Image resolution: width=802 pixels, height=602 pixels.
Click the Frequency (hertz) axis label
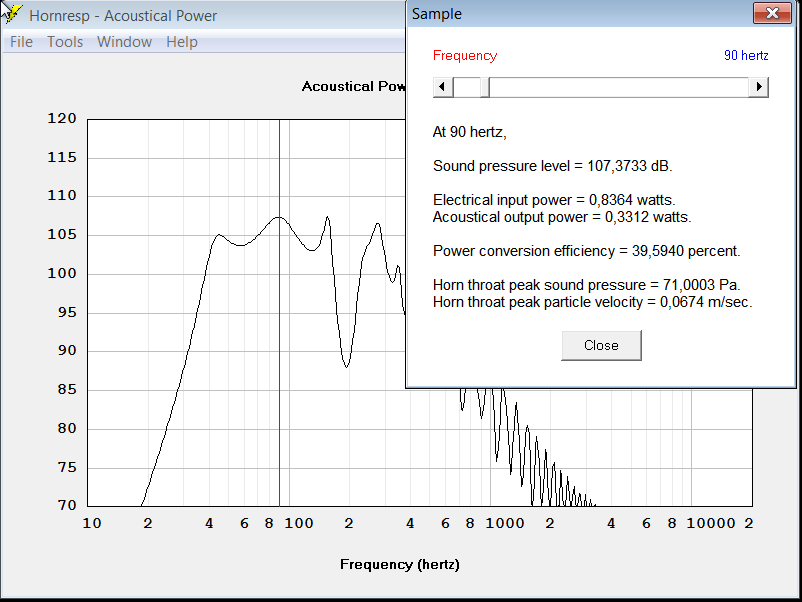[x=399, y=564]
